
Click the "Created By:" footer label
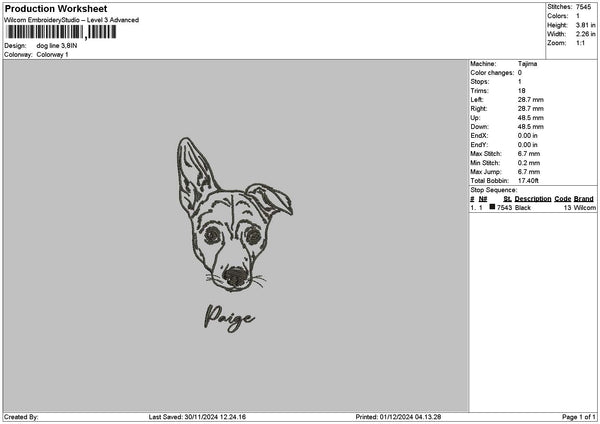[21, 417]
